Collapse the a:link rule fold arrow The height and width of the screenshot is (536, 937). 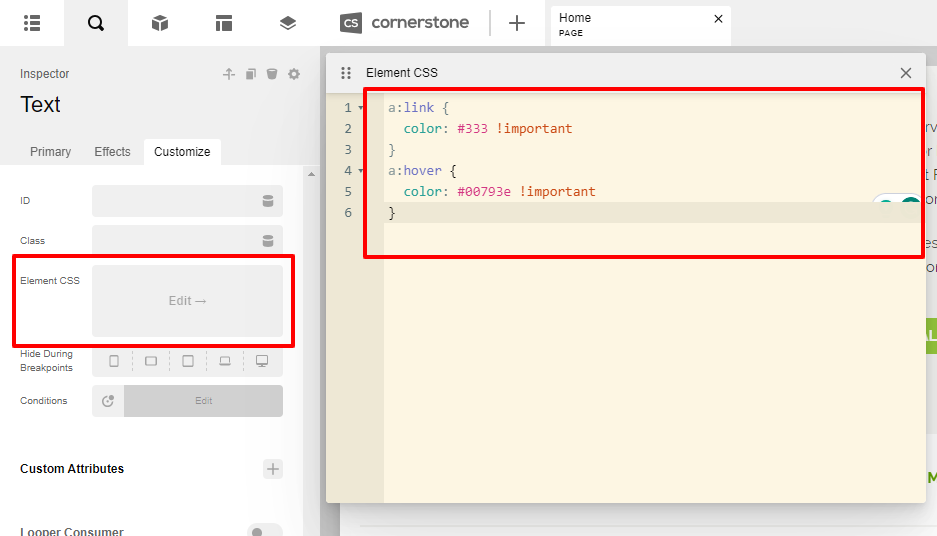point(361,108)
